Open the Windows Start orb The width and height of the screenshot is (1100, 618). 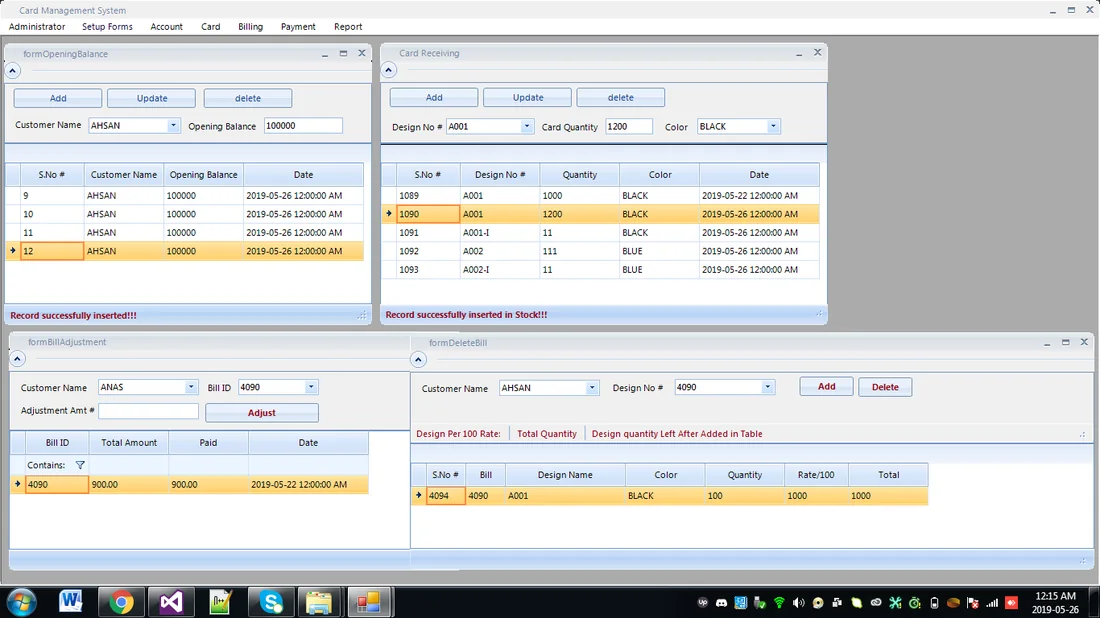(22, 602)
